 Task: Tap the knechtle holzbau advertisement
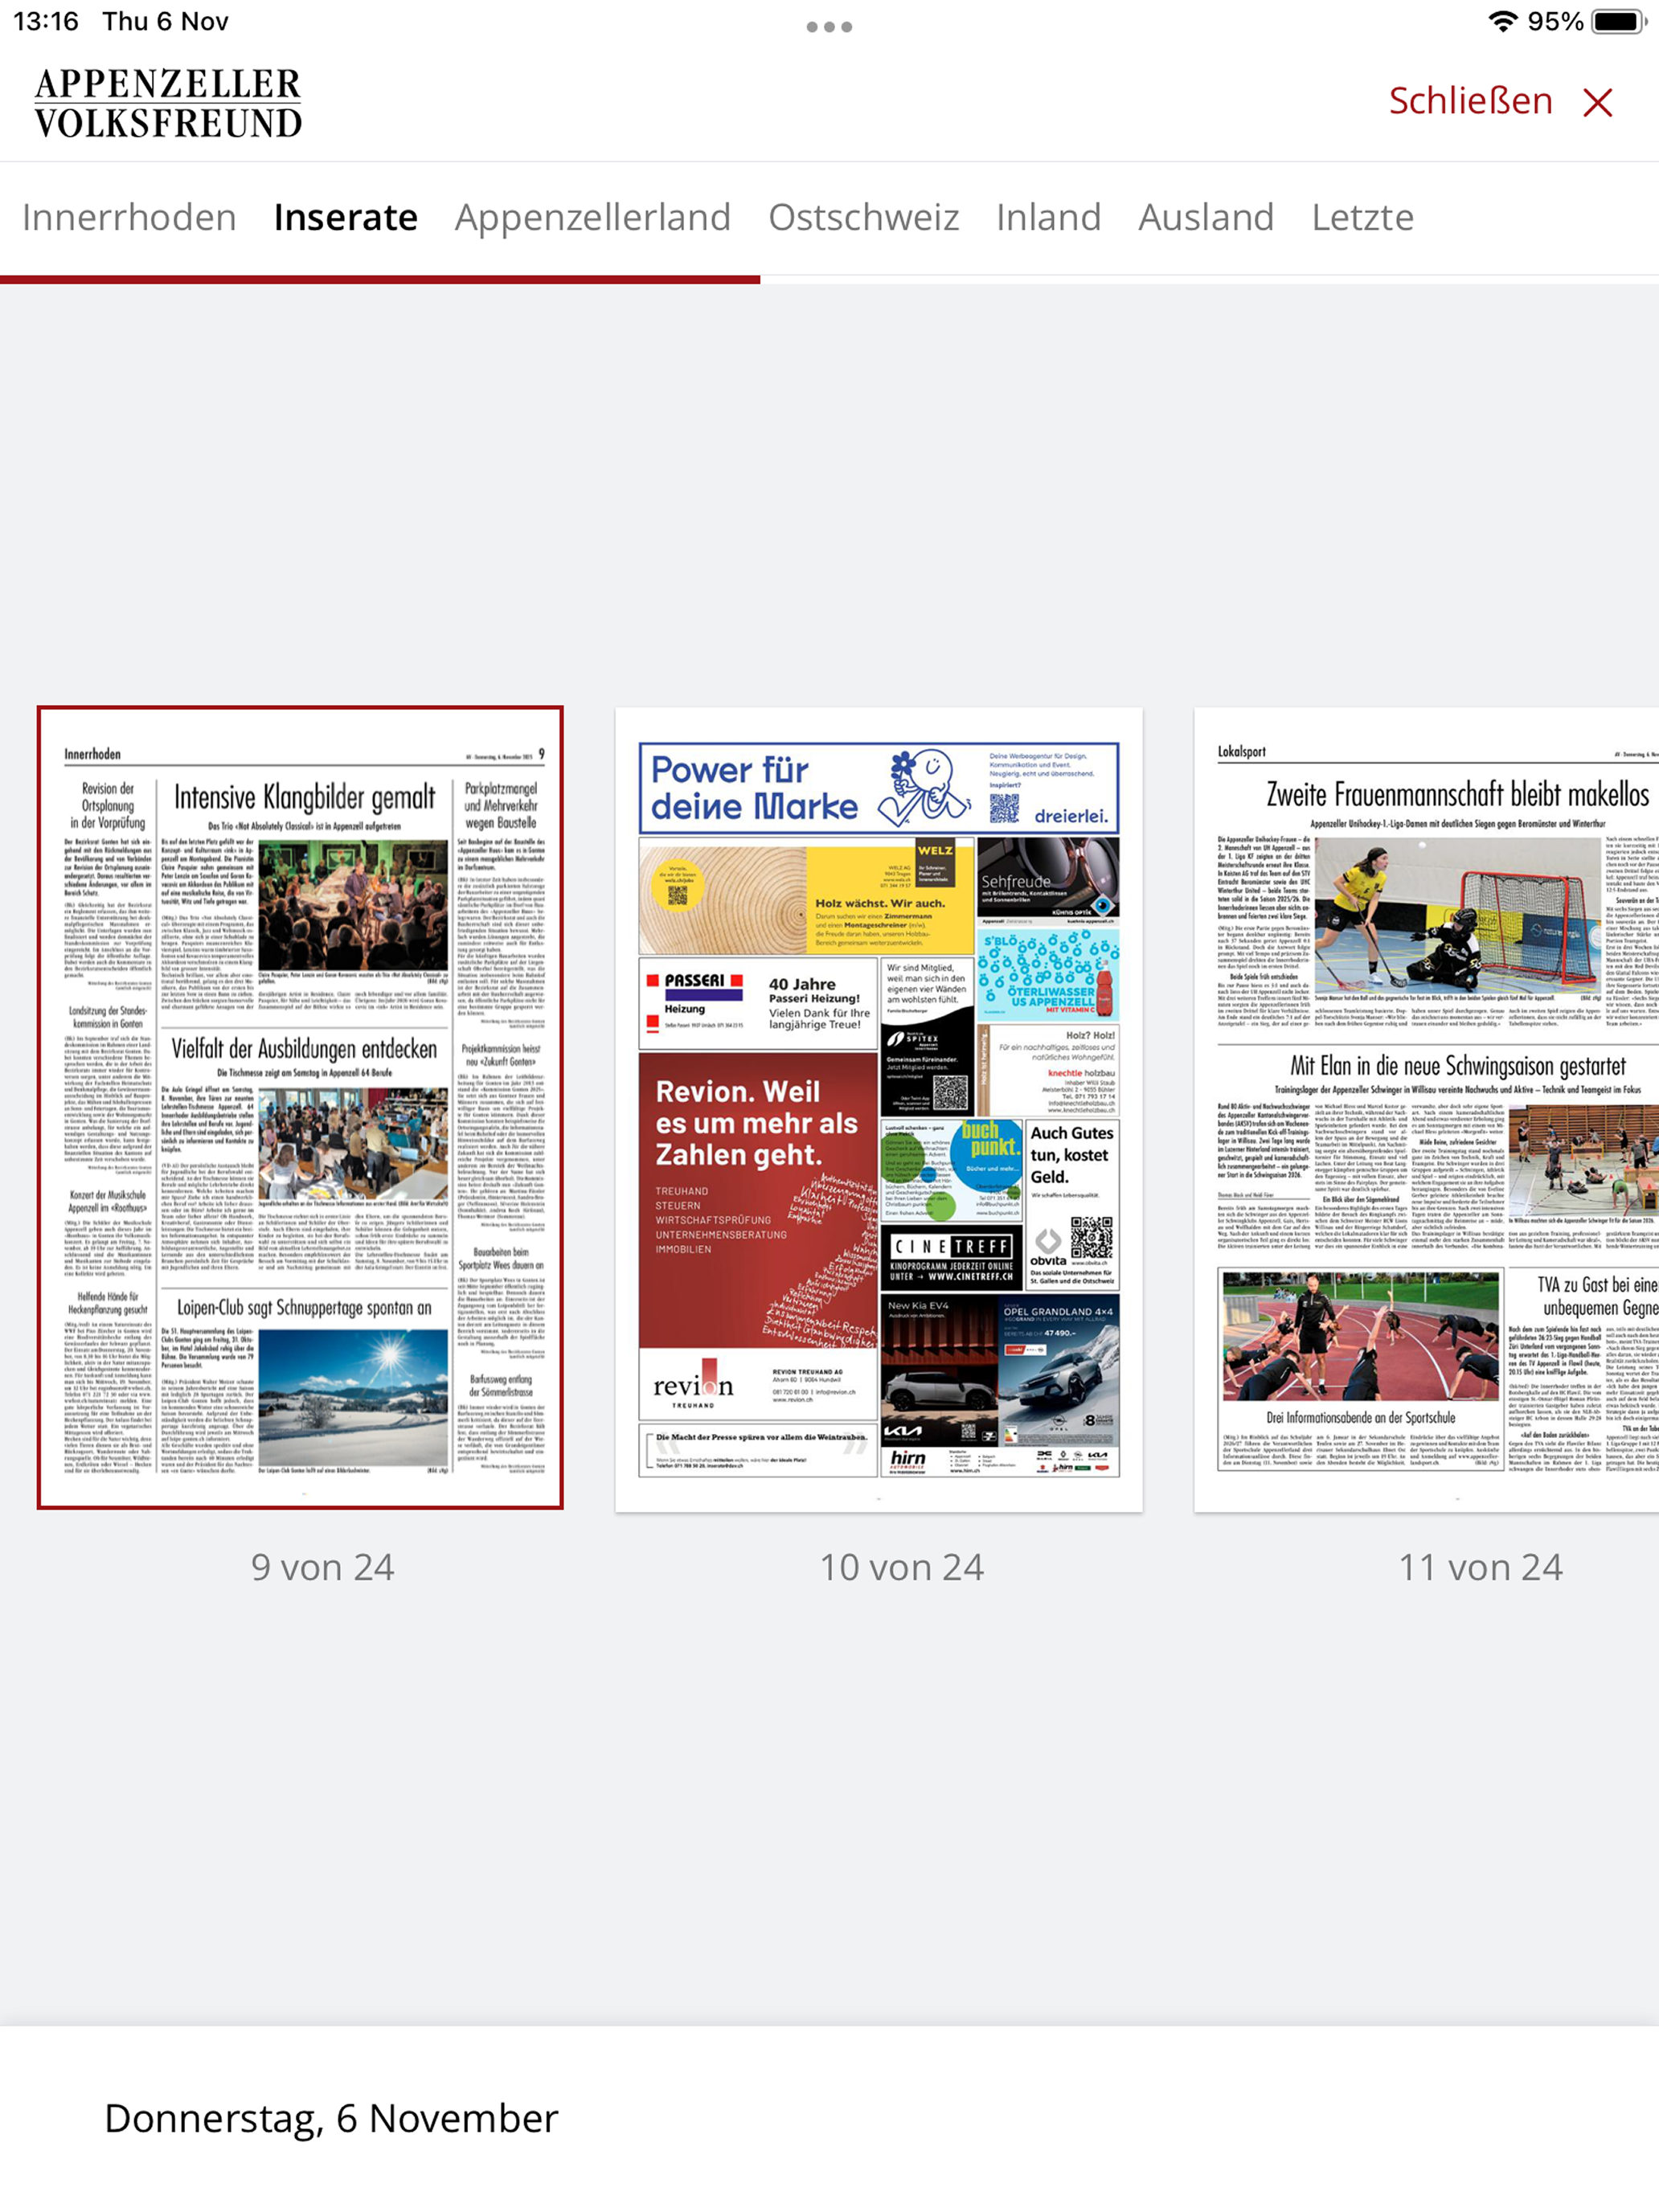(1048, 1070)
